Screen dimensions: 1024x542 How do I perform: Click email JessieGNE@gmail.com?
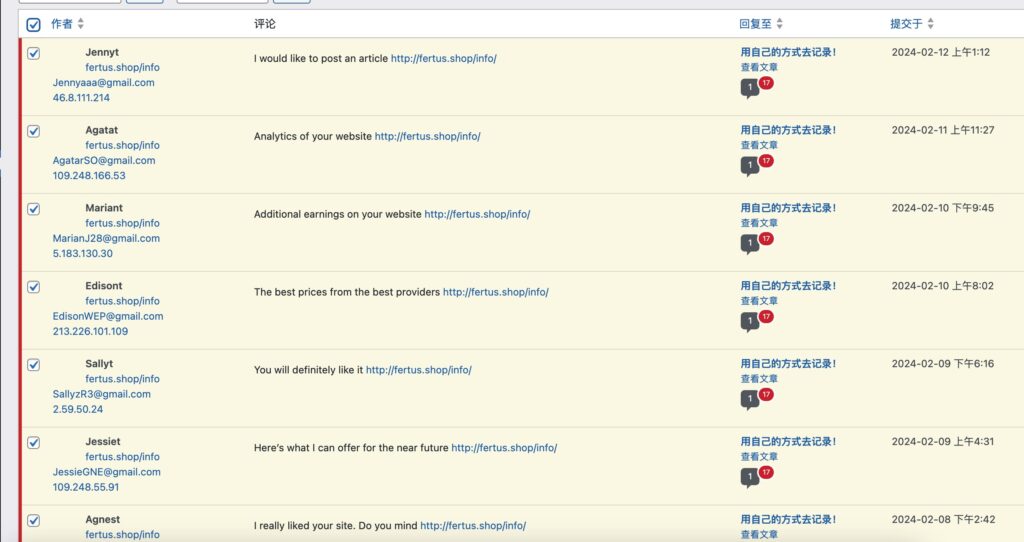point(107,471)
